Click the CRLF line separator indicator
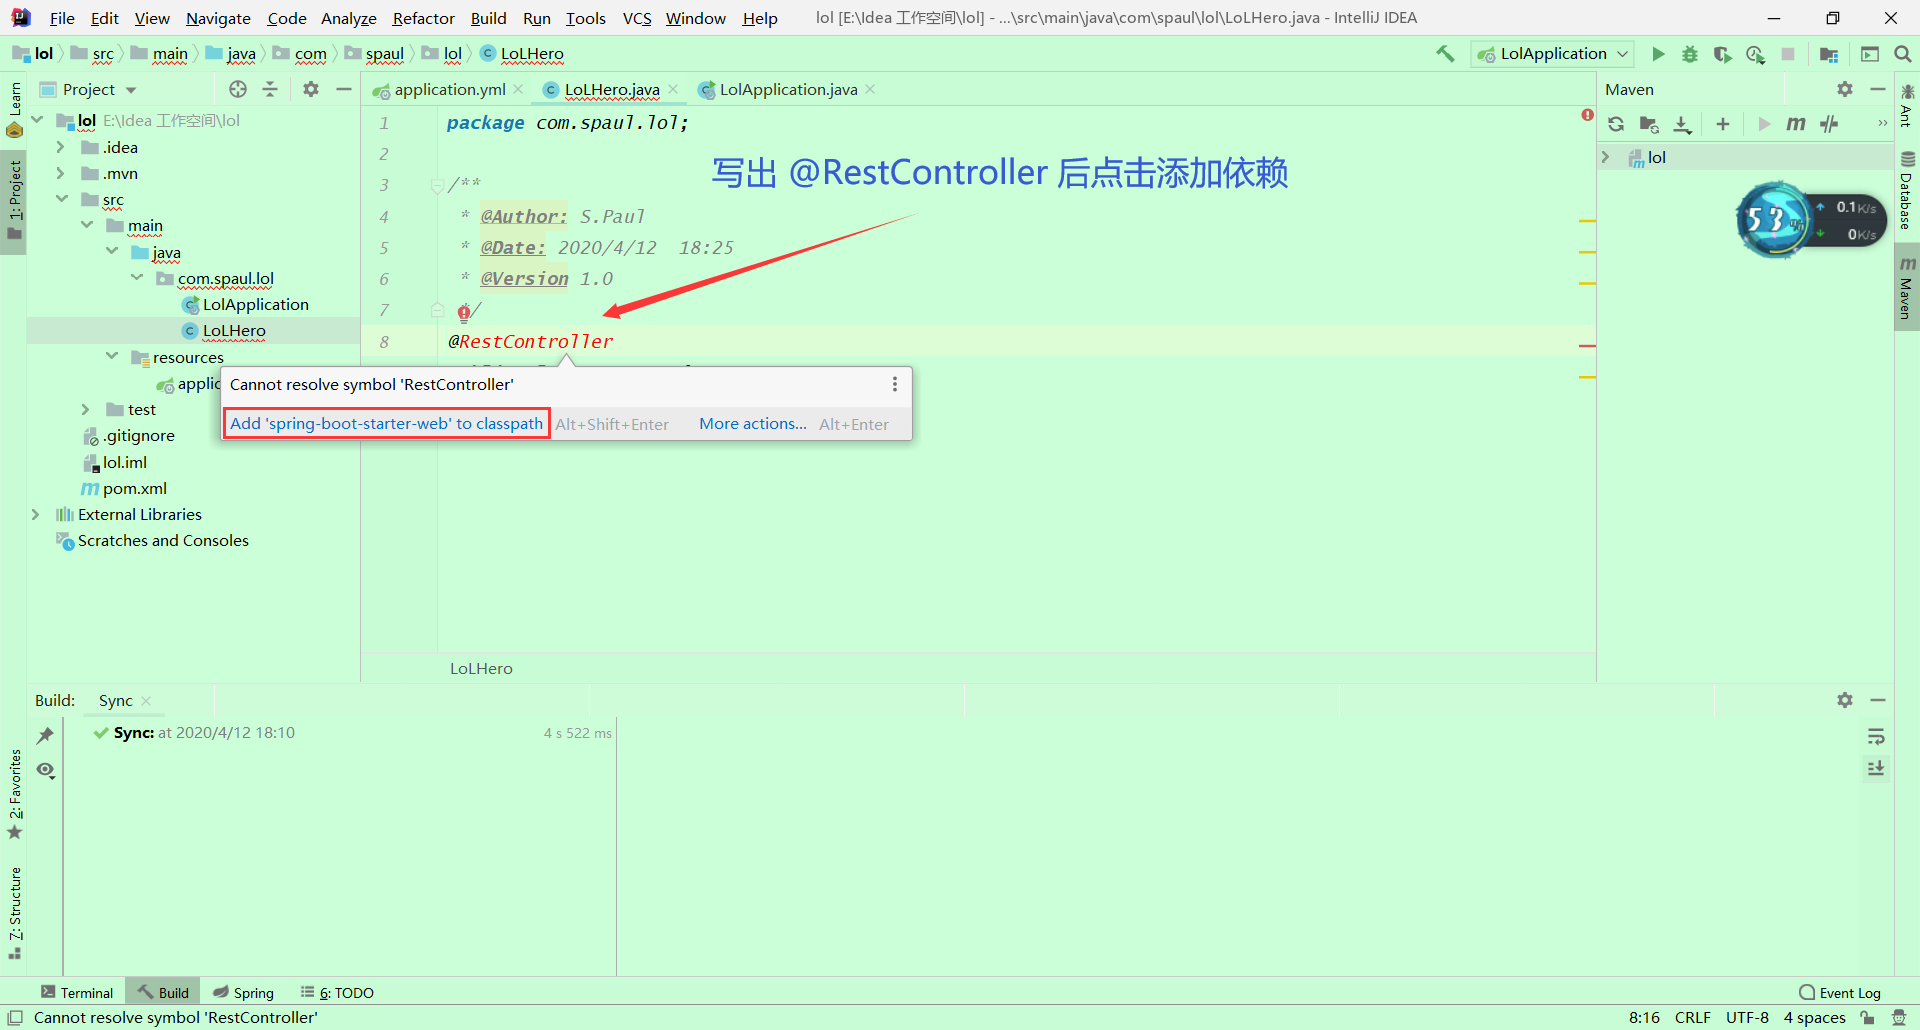This screenshot has width=1920, height=1030. click(x=1692, y=1017)
